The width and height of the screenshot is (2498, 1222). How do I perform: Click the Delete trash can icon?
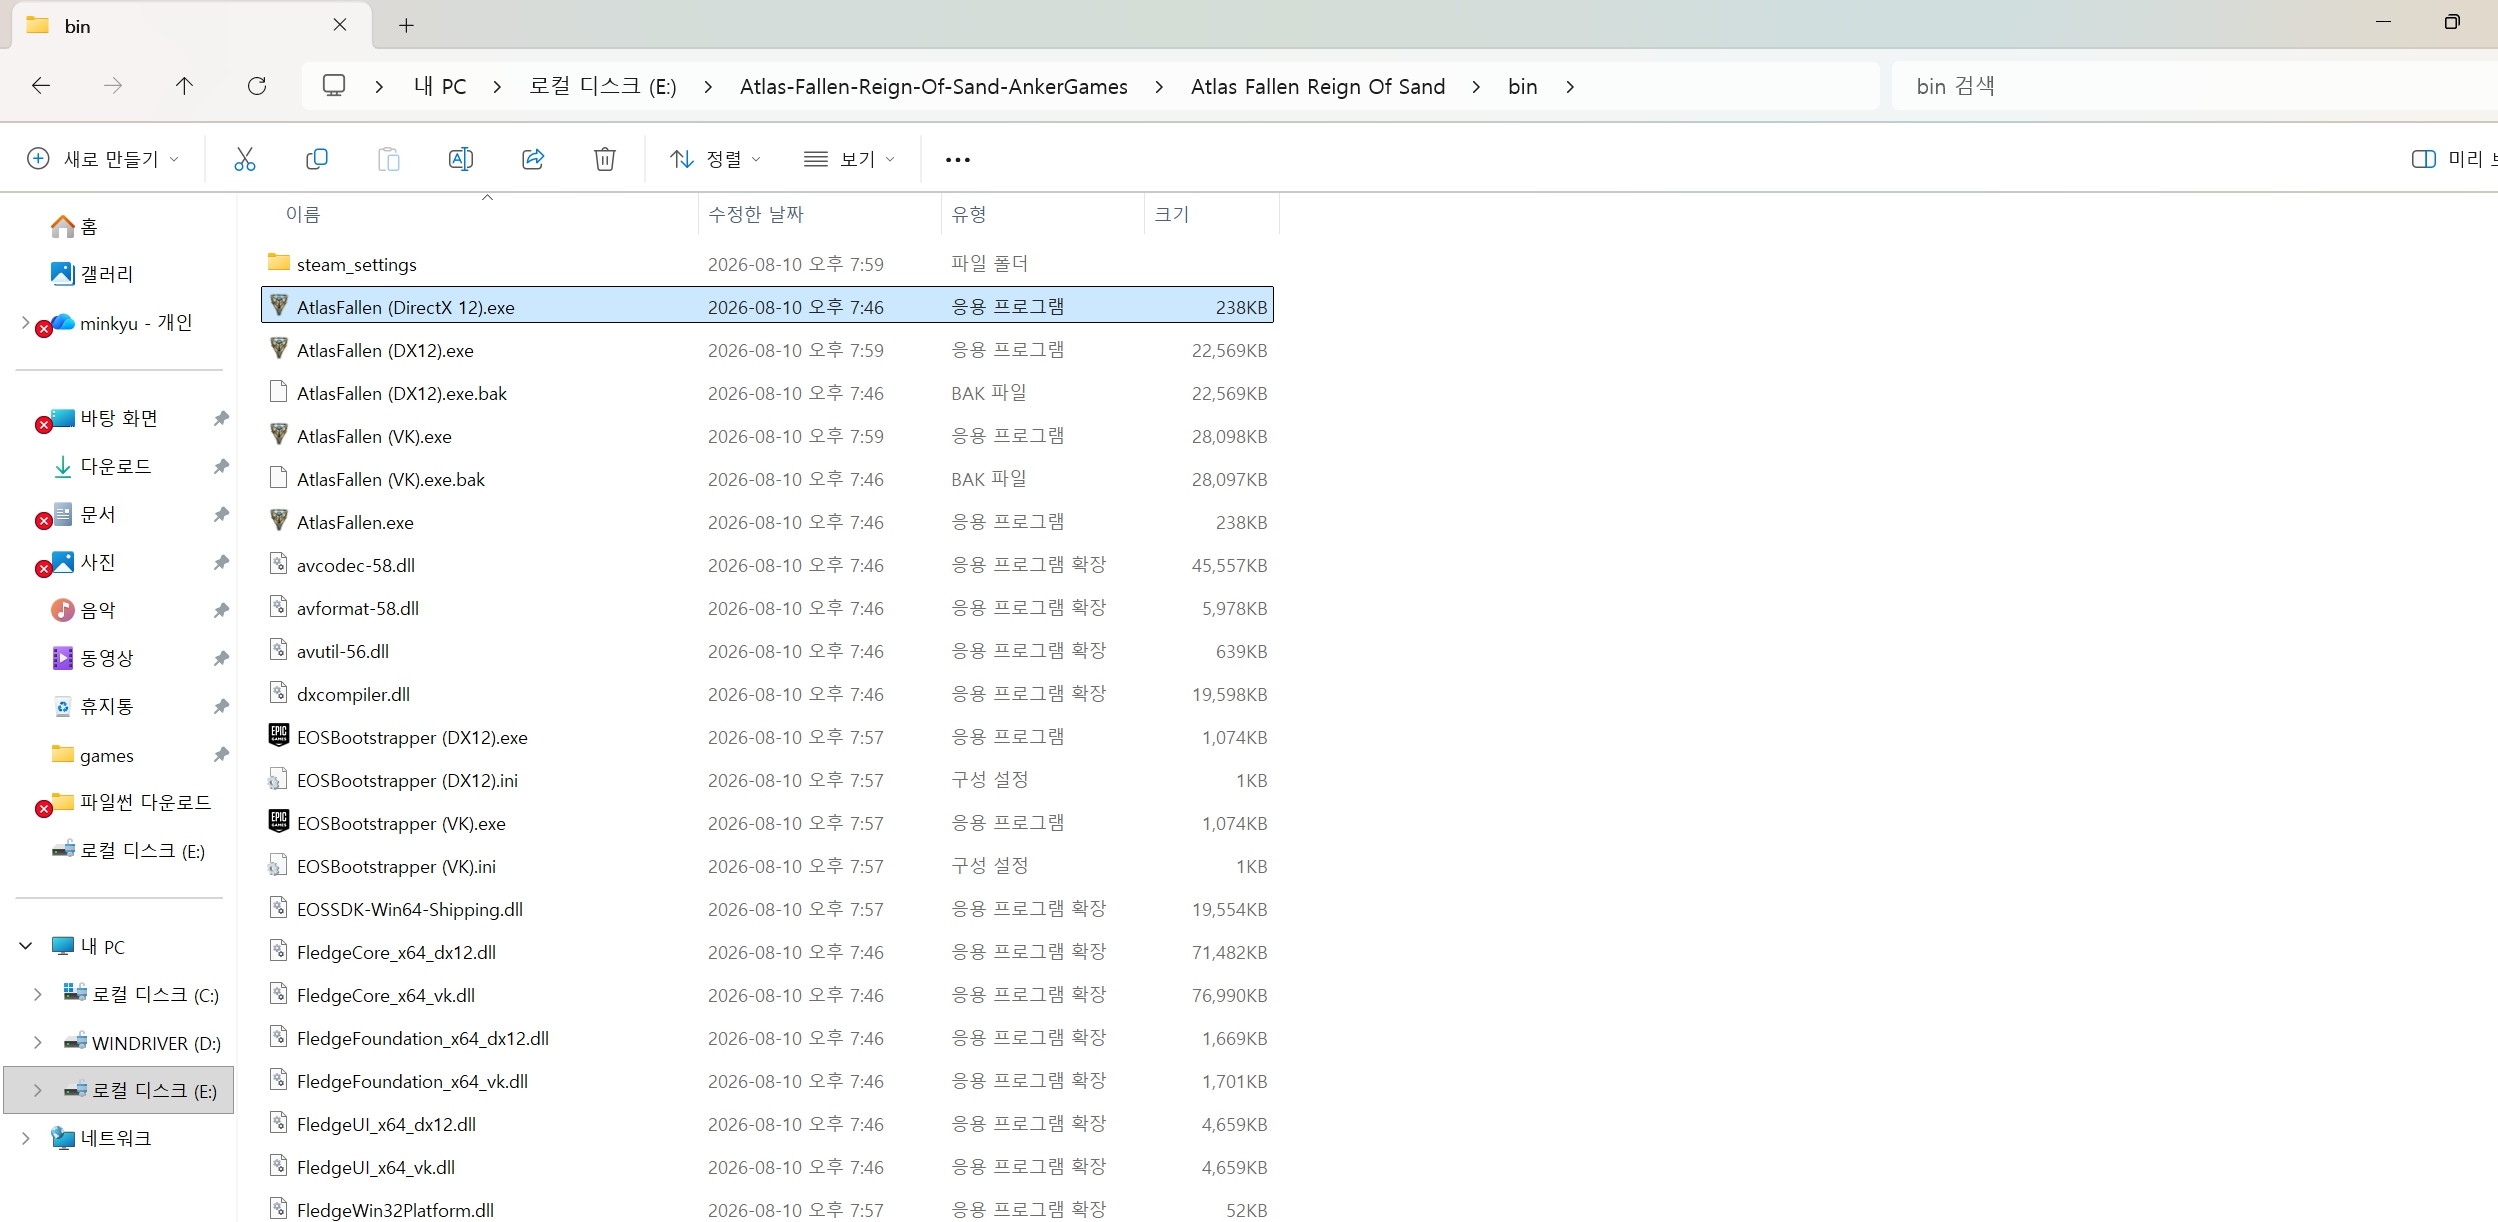coord(605,159)
